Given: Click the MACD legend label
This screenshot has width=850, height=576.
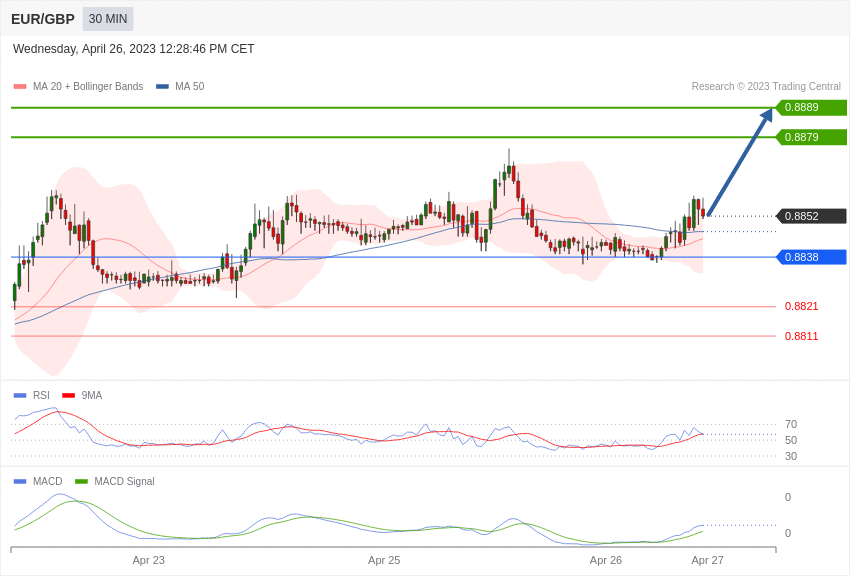Looking at the screenshot, I should (47, 481).
